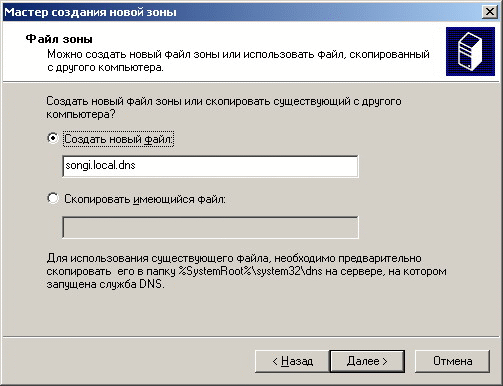Click the "Создать новый файл:" label text
This screenshot has width=503, height=386.
(118, 139)
